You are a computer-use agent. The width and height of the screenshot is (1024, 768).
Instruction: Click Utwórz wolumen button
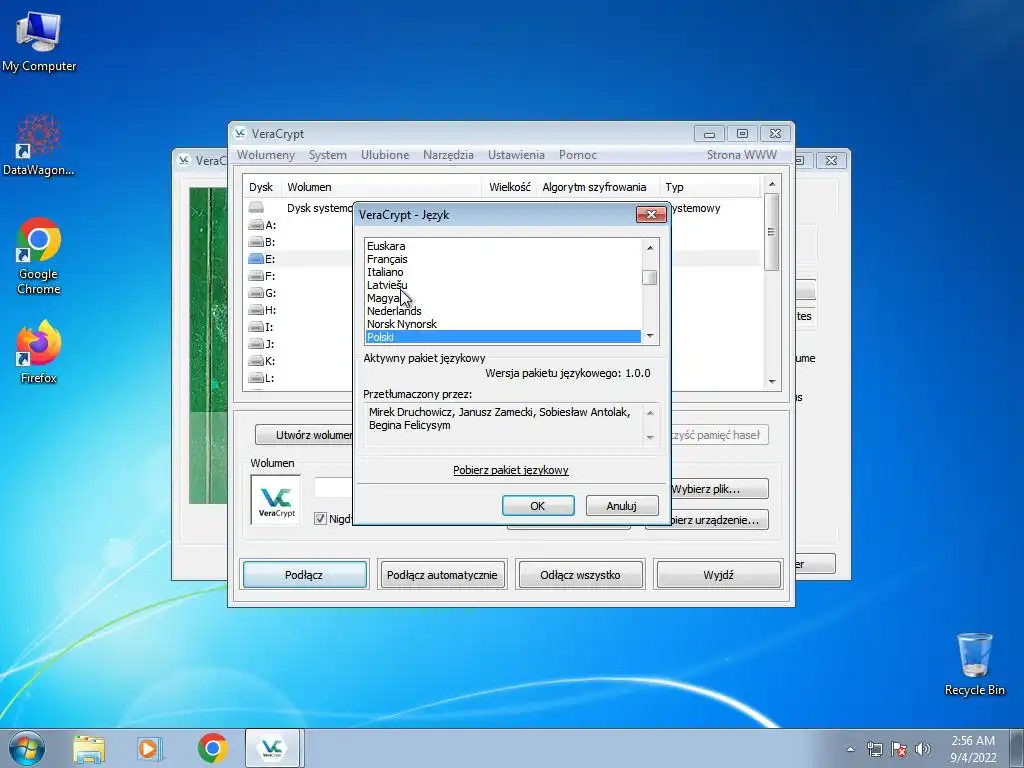[x=304, y=435]
